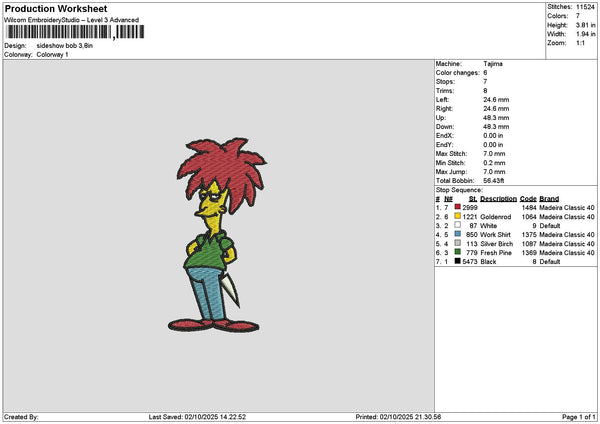The image size is (600, 424).
Task: Click thread code '1375' for Work Shirt
Action: coord(529,235)
